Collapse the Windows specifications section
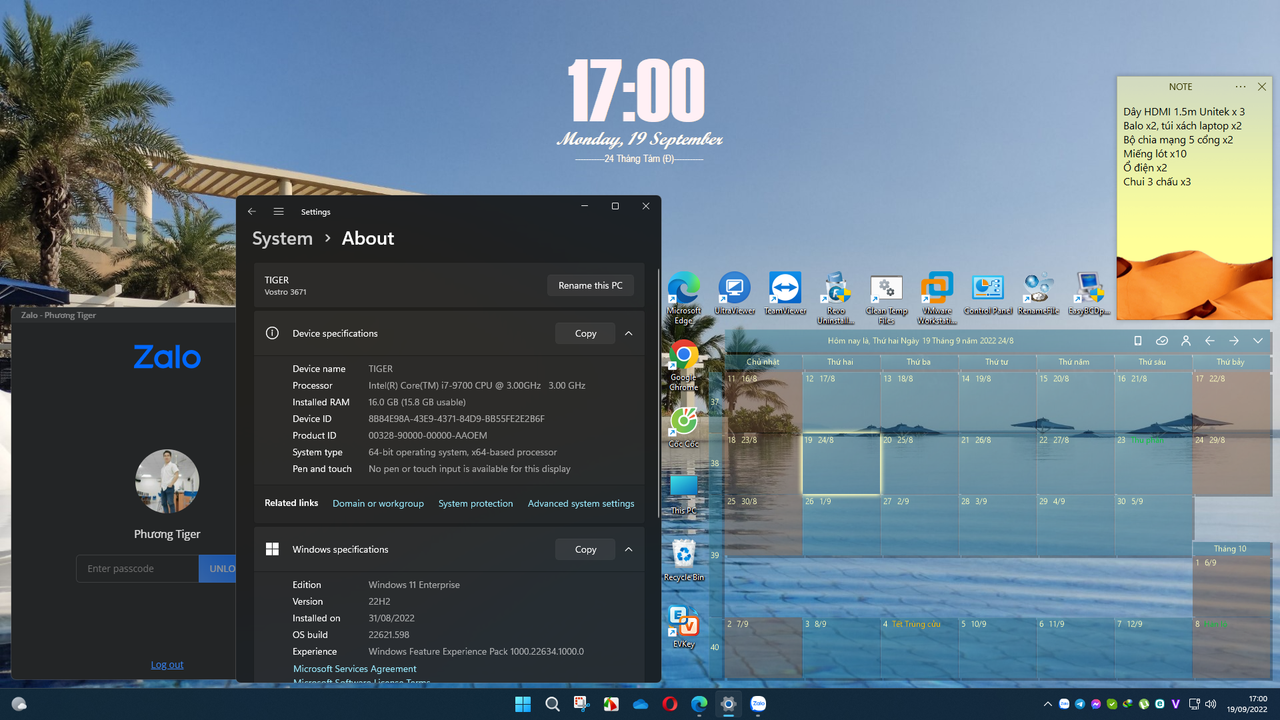Screen dimensions: 1280x720 [x=628, y=549]
